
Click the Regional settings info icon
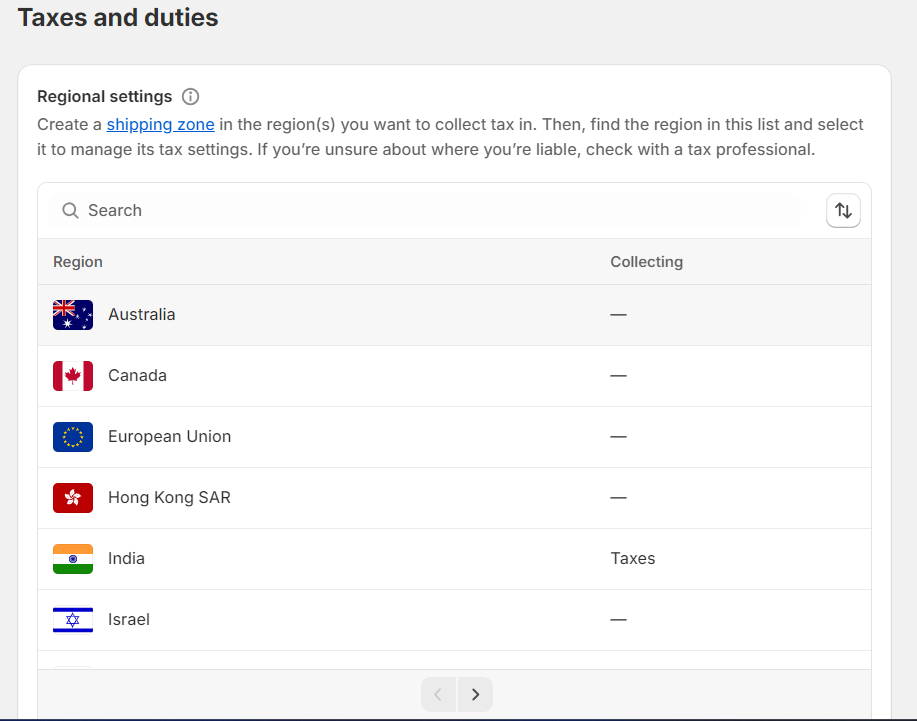click(x=190, y=97)
